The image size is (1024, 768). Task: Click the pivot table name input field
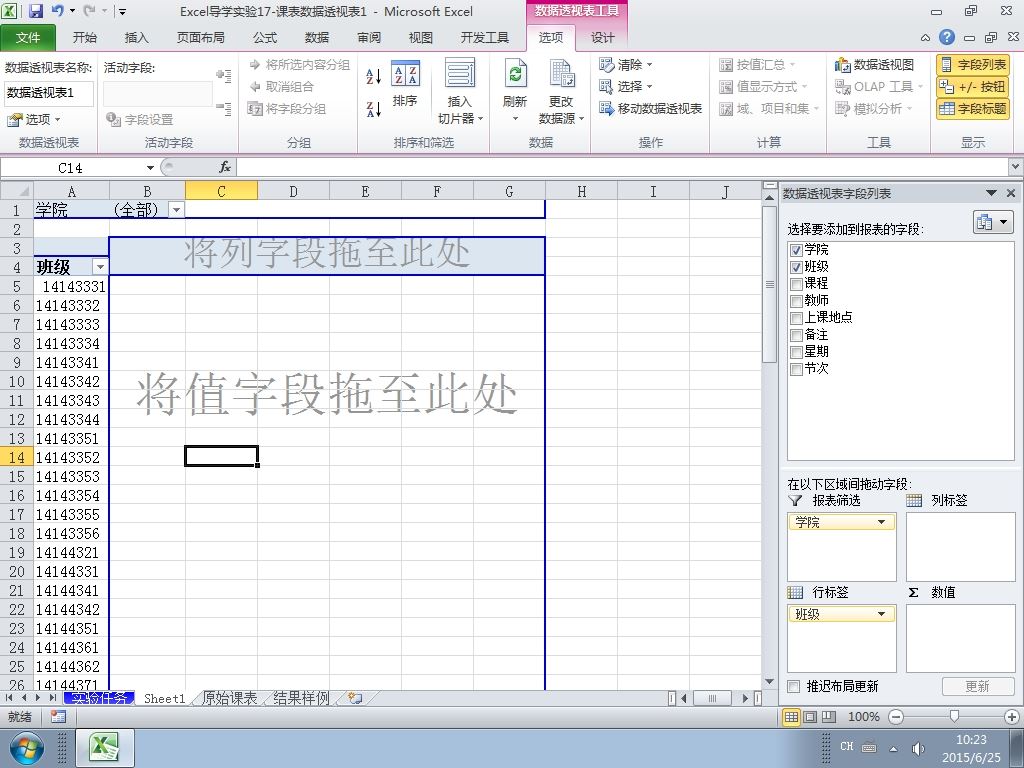(x=48, y=93)
